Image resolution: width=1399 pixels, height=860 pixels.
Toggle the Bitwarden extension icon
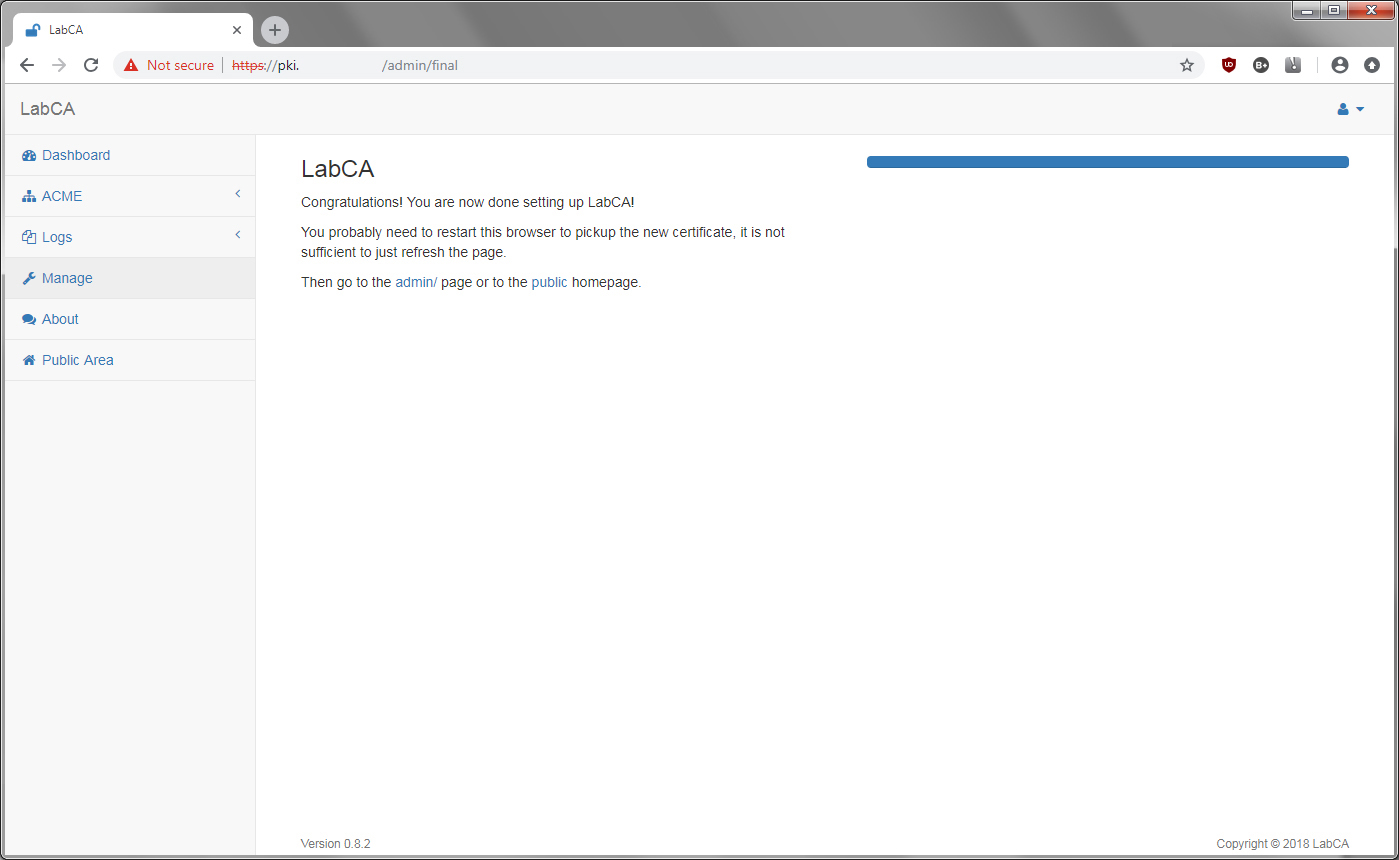coord(1261,64)
